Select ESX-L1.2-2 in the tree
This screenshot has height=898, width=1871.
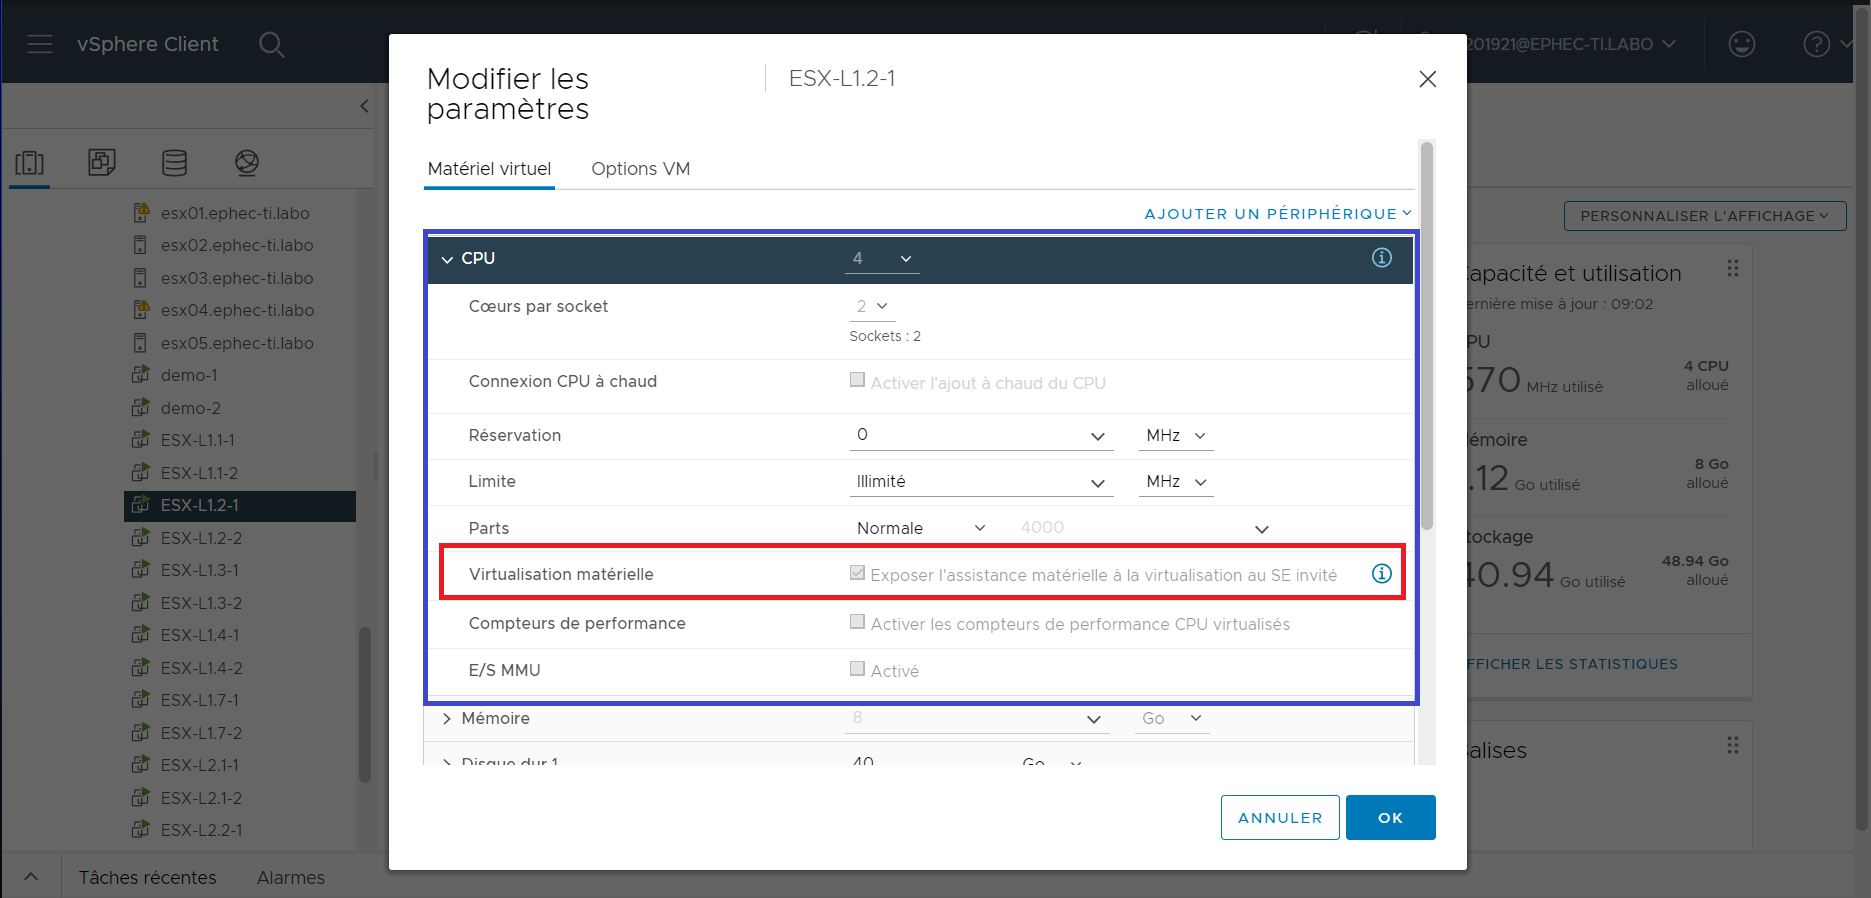[x=202, y=538]
